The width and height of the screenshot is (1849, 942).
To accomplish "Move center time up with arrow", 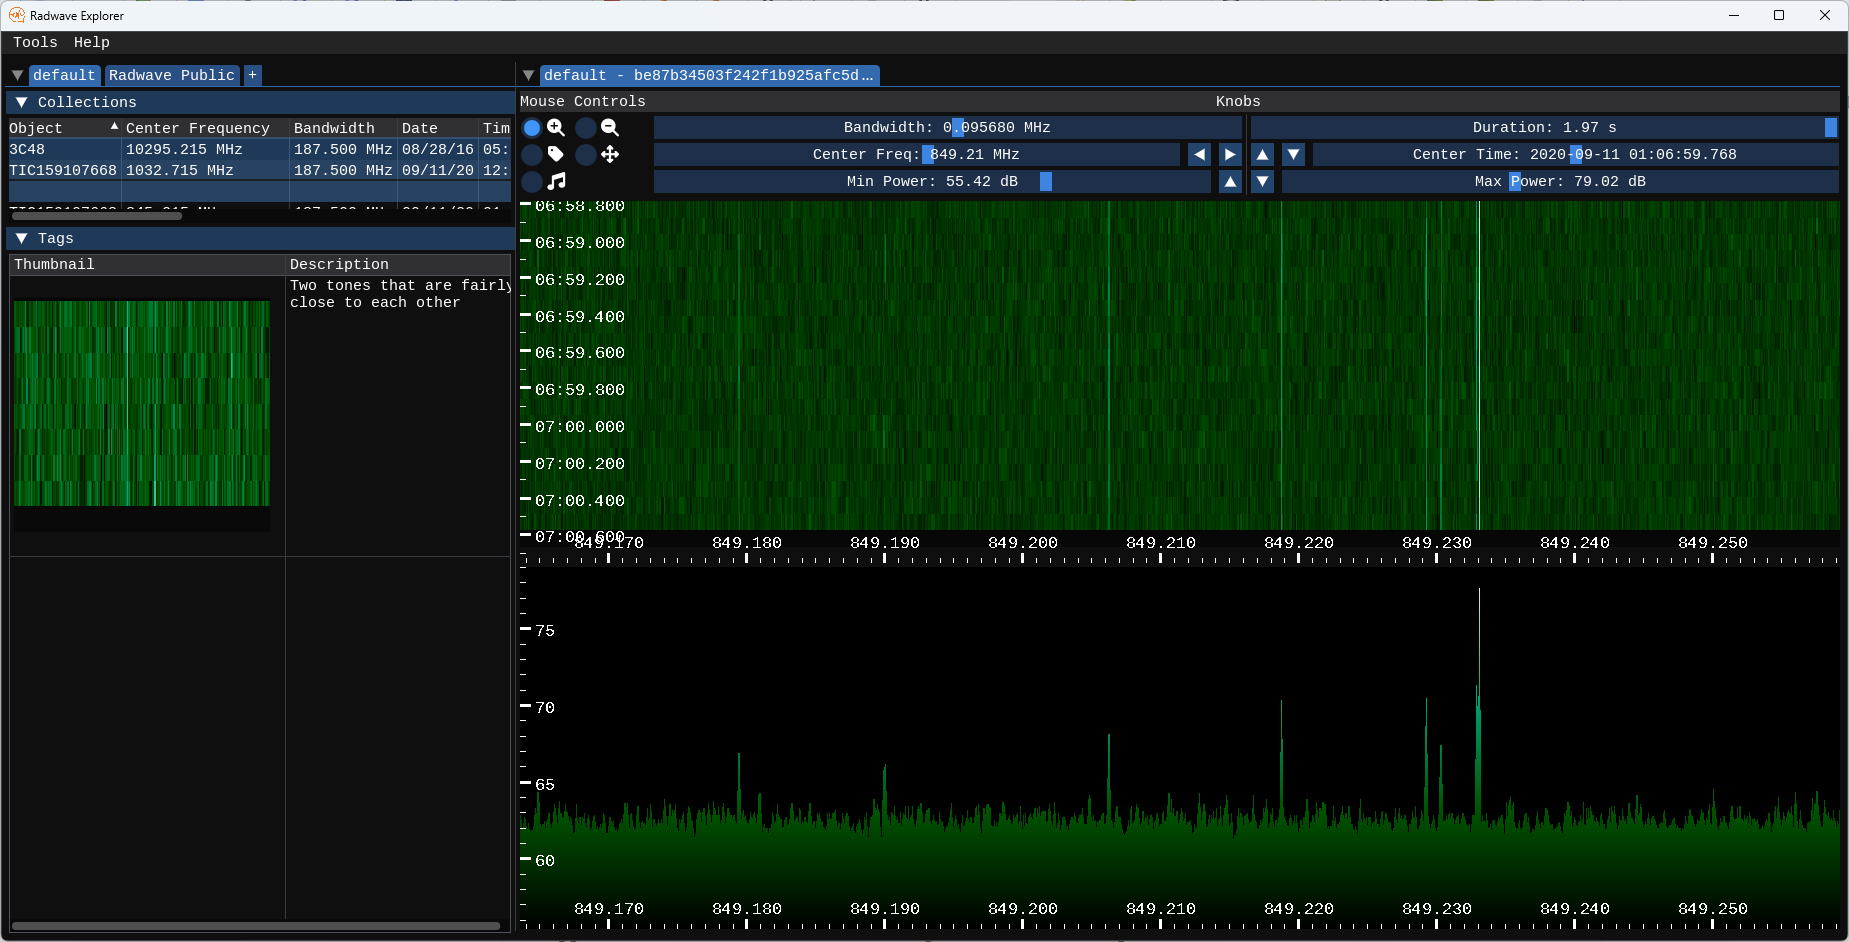I will click(x=1262, y=155).
